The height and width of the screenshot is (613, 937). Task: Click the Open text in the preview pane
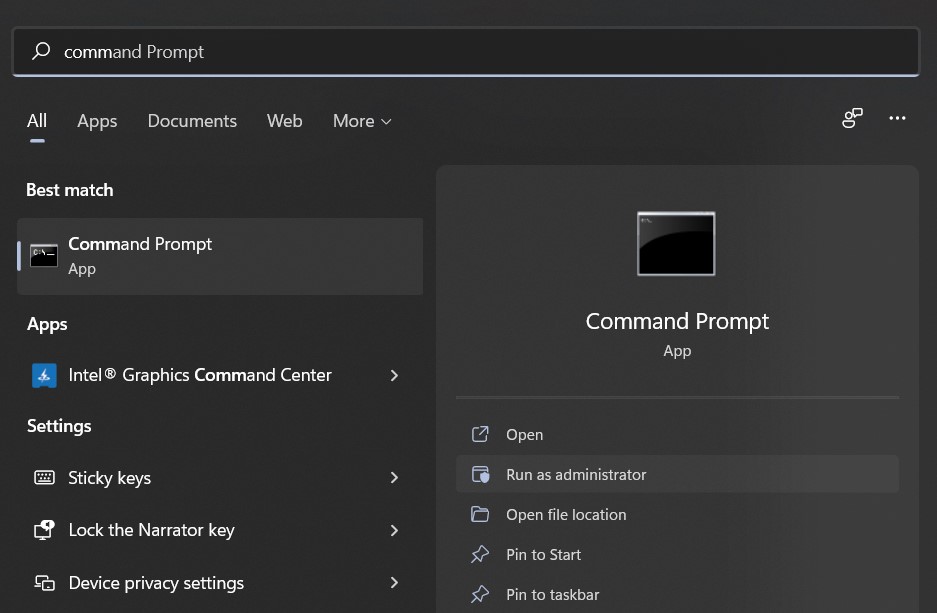point(524,435)
